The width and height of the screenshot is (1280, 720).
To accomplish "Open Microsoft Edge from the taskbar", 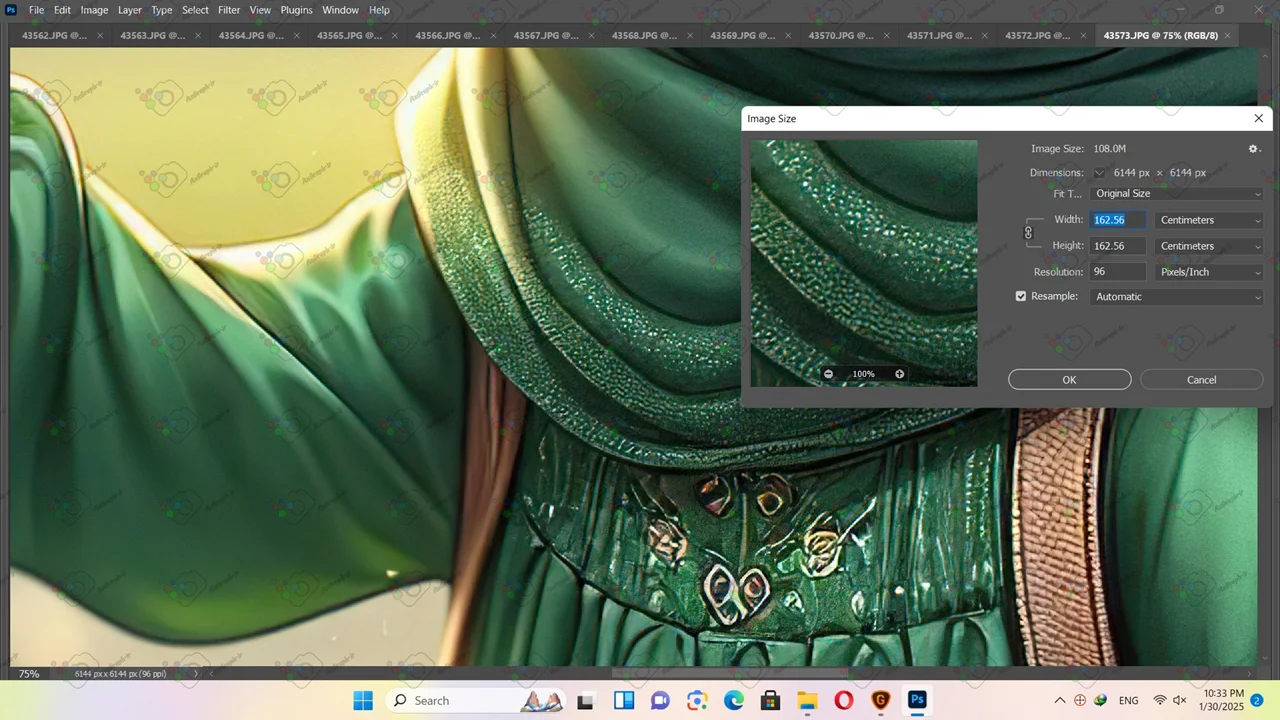I will 734,700.
